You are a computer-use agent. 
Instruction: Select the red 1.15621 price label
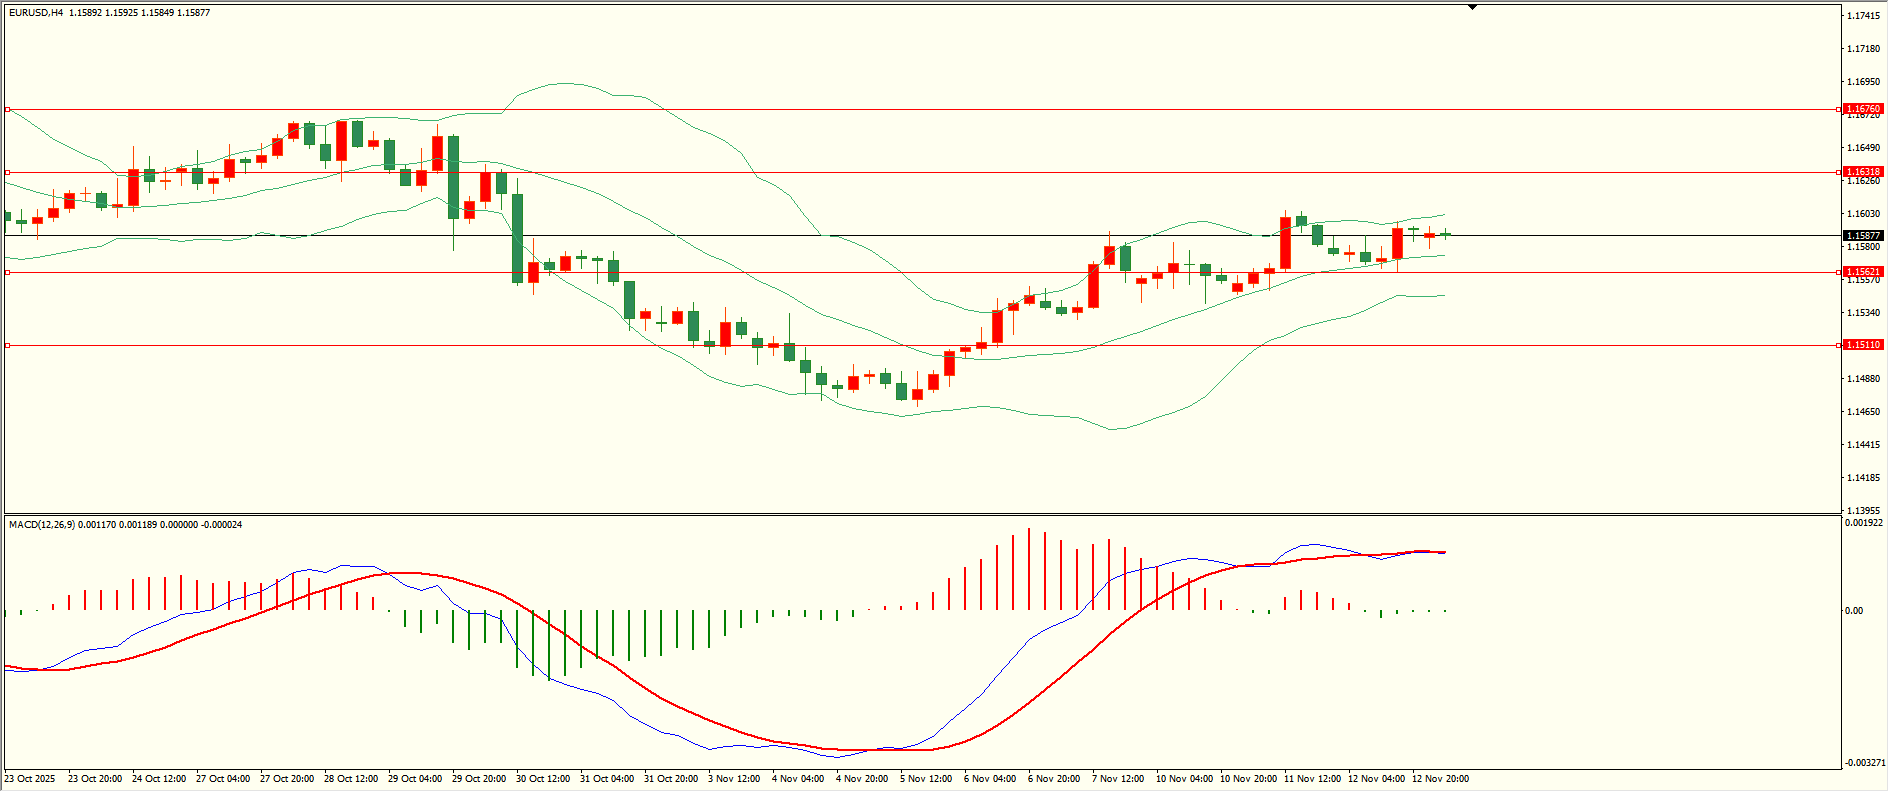tap(1863, 272)
